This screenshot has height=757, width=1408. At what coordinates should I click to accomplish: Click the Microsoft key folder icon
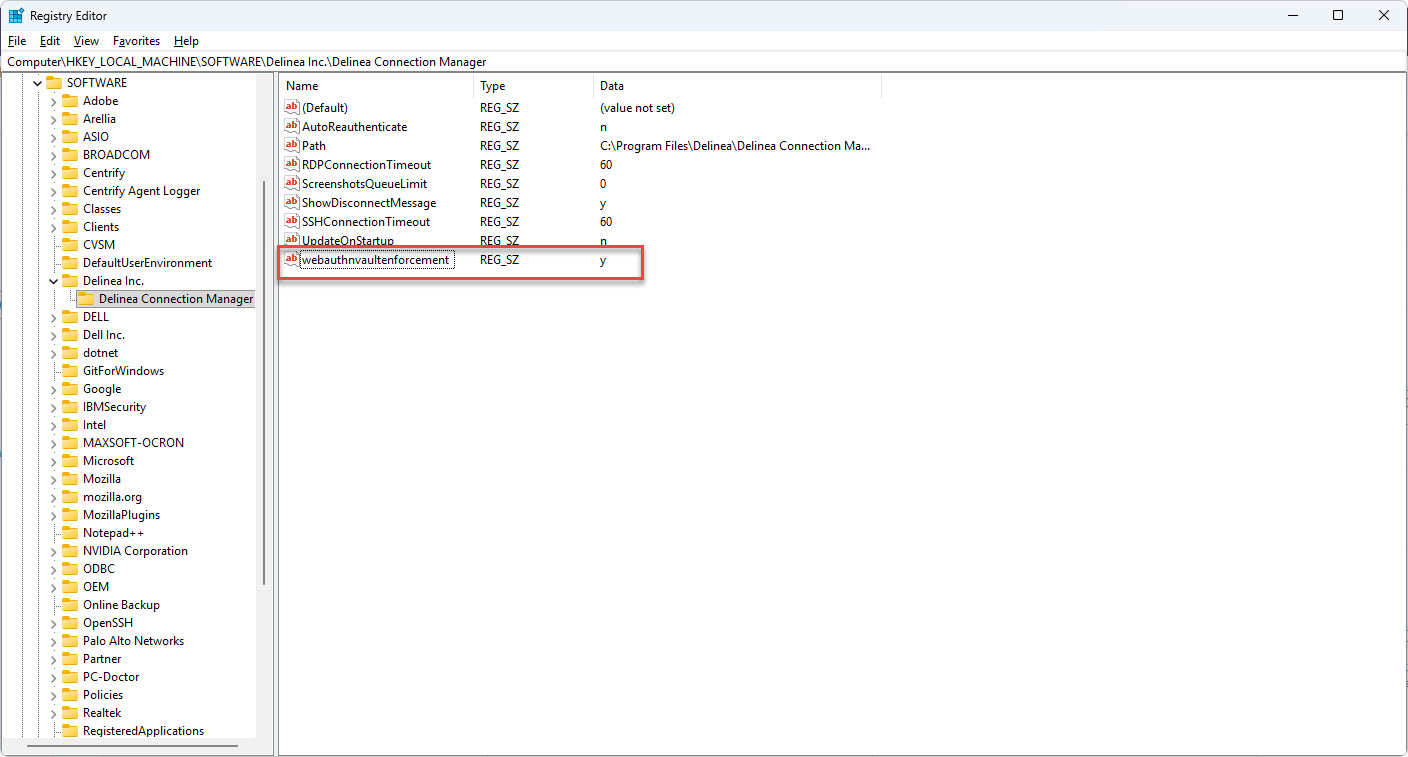tap(69, 461)
